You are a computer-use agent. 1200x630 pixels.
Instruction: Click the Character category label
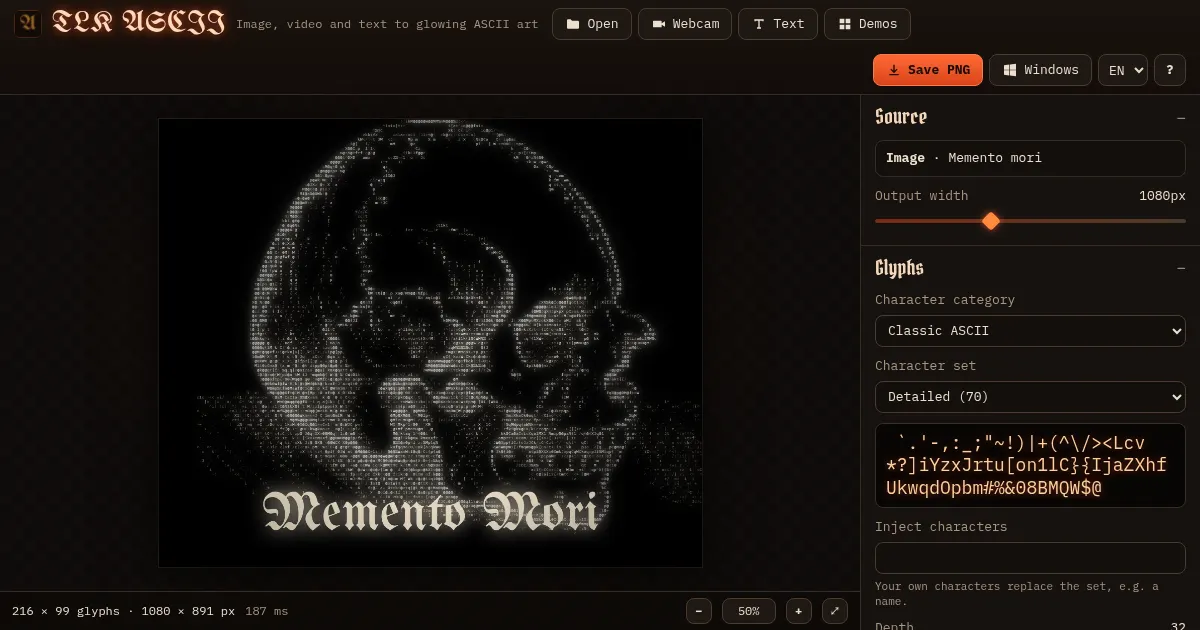pyautogui.click(x=945, y=300)
